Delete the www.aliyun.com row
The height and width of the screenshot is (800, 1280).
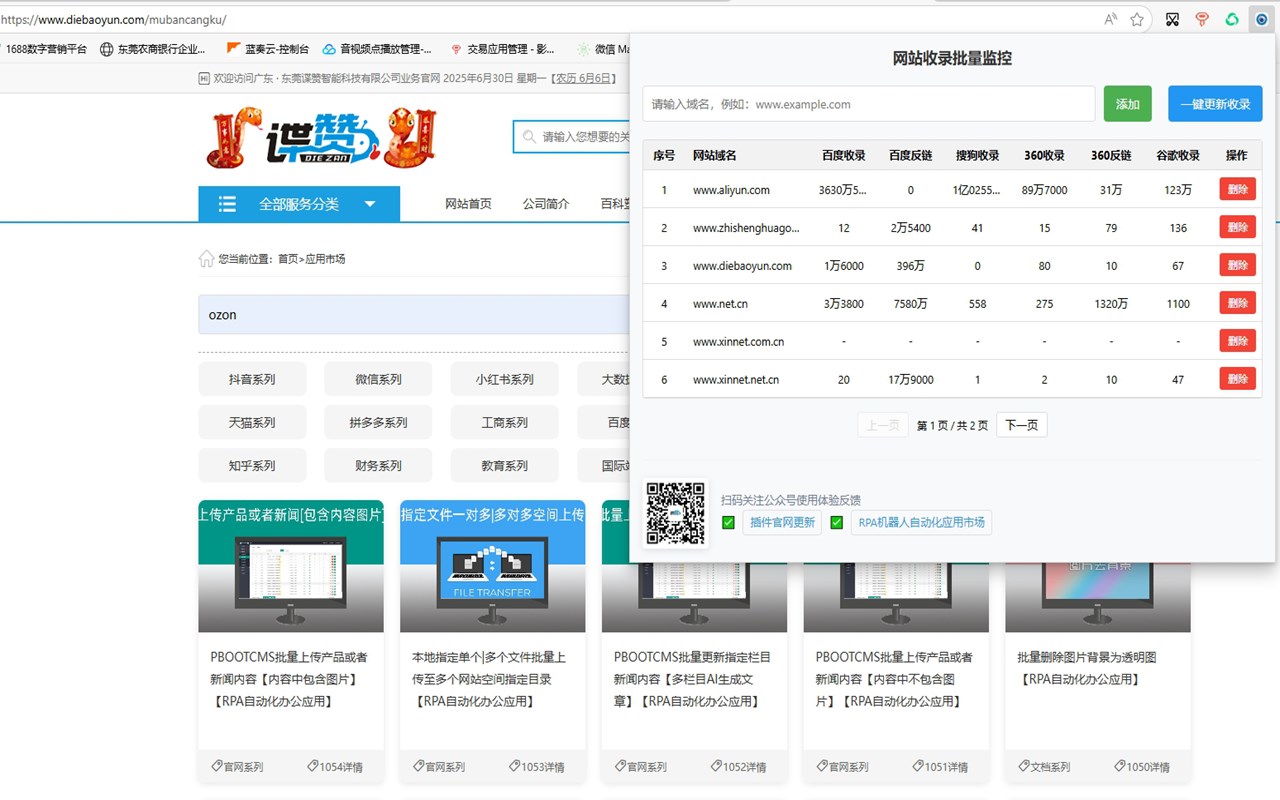tap(1237, 189)
